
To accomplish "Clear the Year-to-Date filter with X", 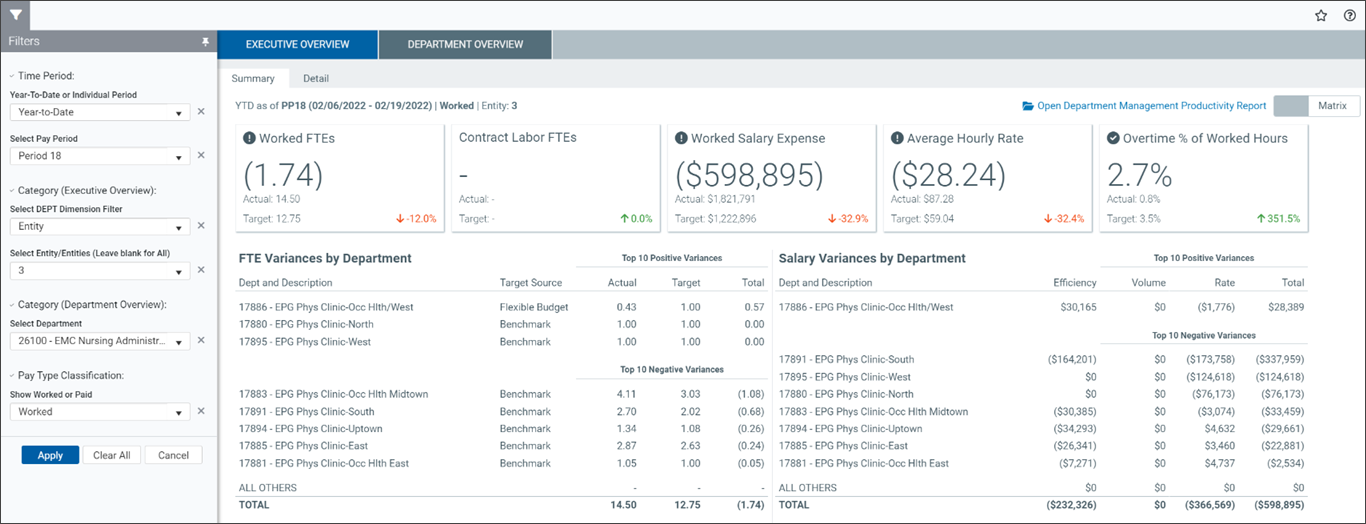I will [x=201, y=112].
